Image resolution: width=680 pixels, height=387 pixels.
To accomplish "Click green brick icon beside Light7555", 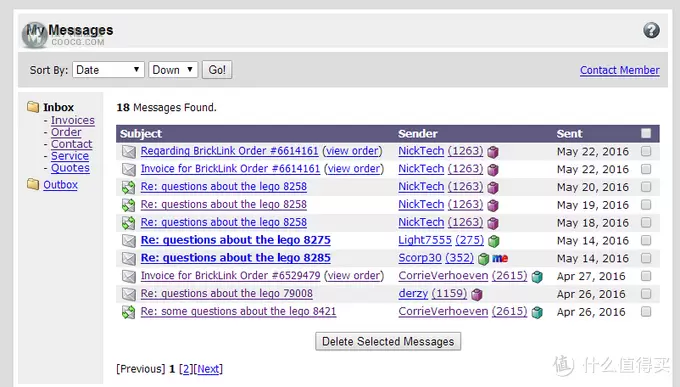I will tap(494, 241).
